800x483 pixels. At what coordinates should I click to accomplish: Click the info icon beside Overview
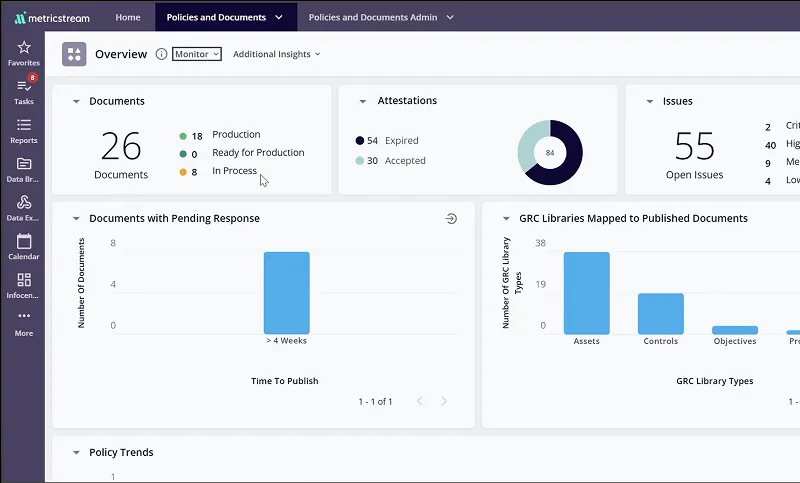(x=161, y=54)
